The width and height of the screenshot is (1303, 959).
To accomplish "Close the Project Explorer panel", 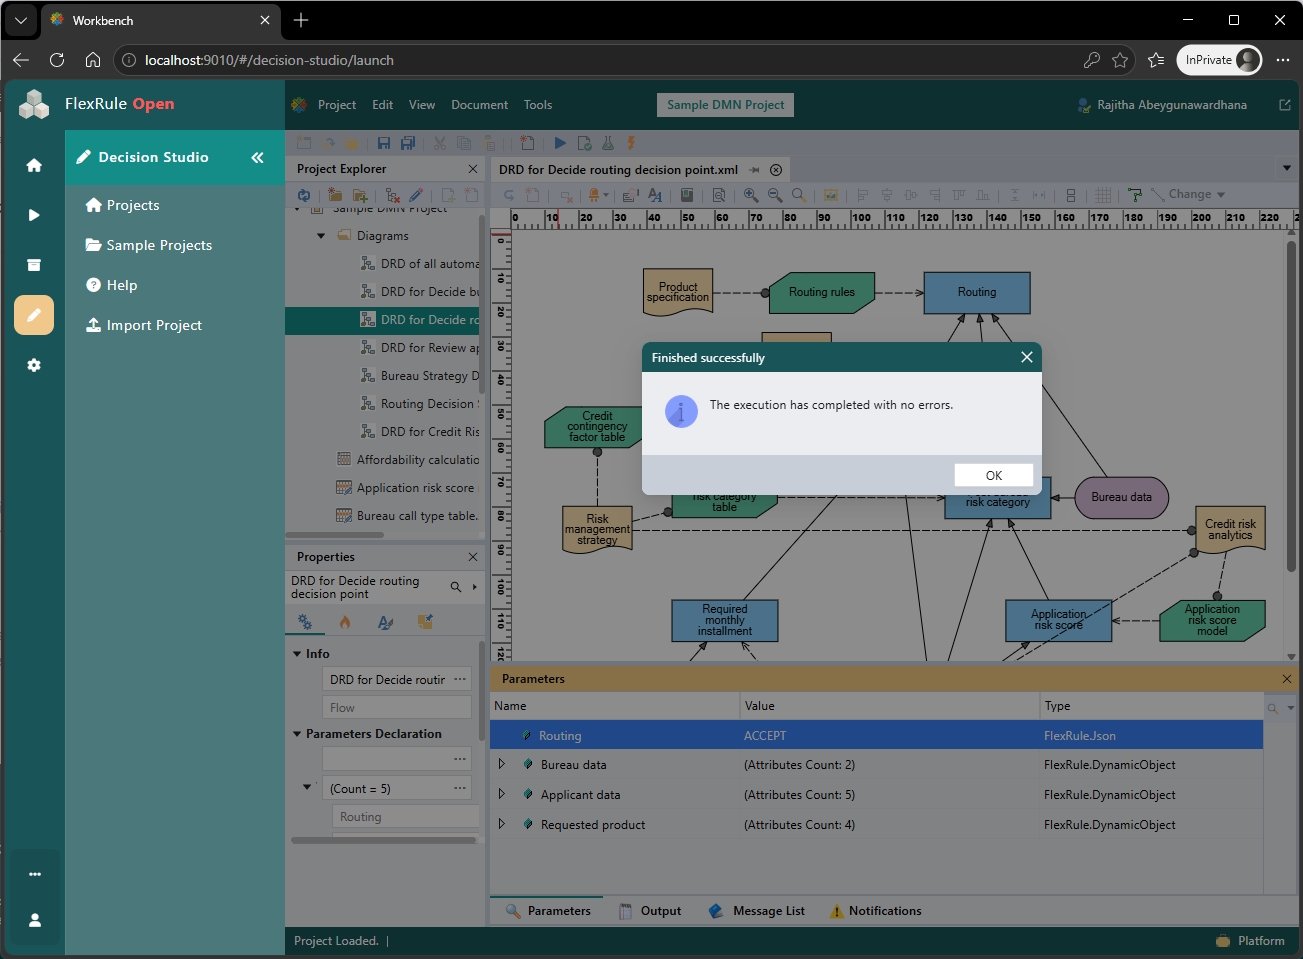I will (473, 169).
